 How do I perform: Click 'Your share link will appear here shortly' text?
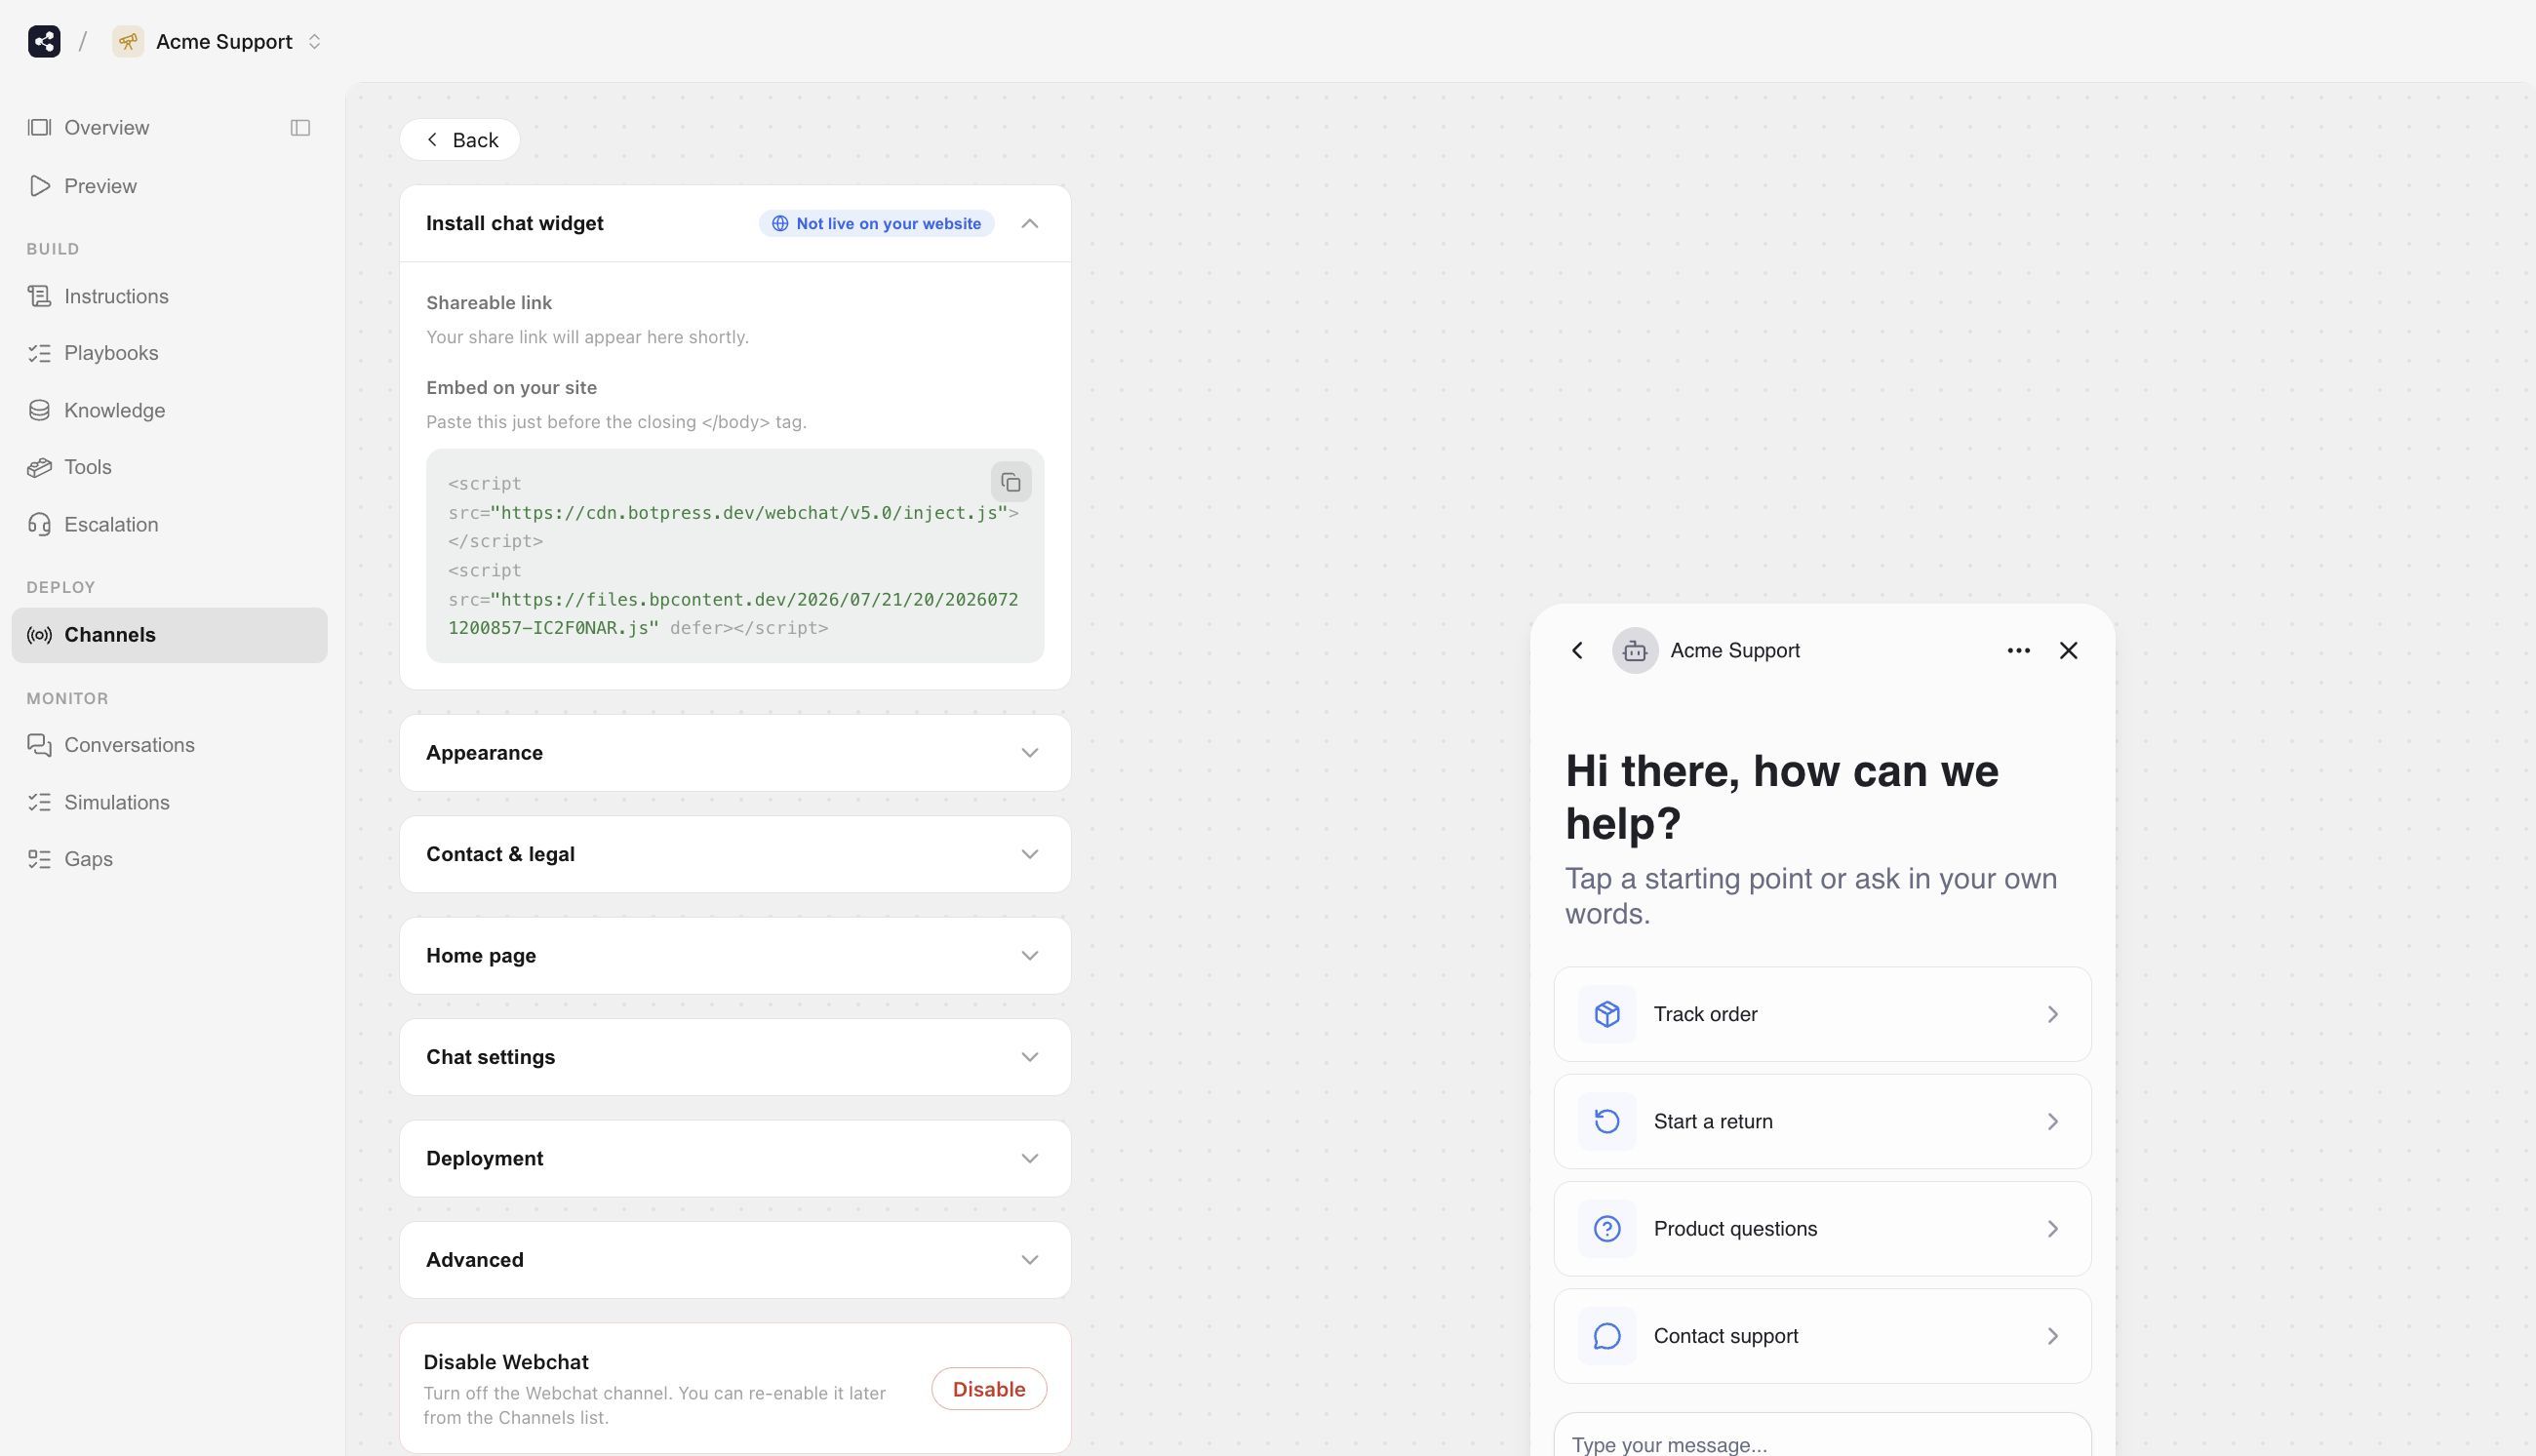point(587,337)
